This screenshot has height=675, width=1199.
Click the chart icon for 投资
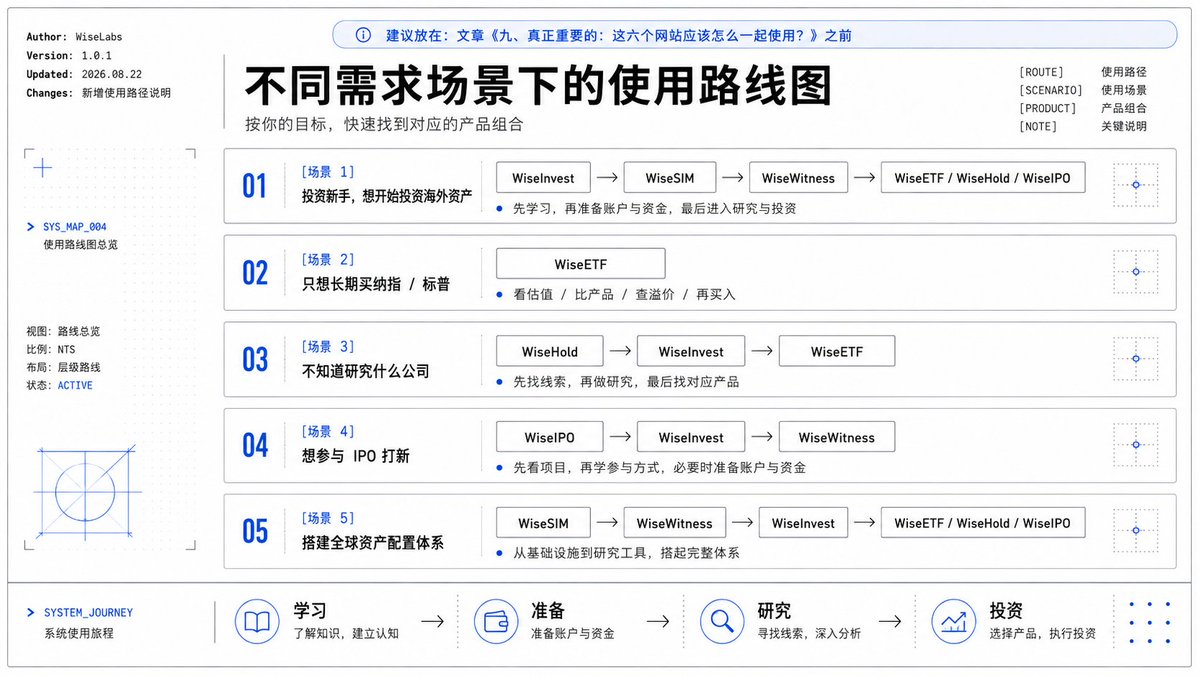(954, 621)
